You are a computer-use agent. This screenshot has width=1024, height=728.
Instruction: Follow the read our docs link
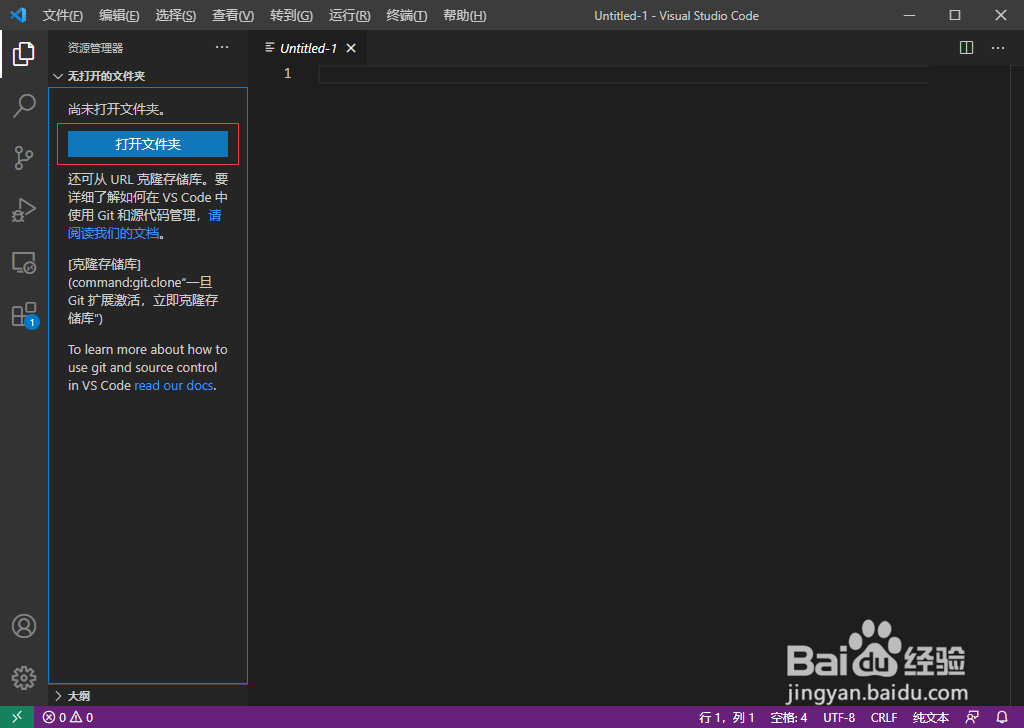[174, 385]
